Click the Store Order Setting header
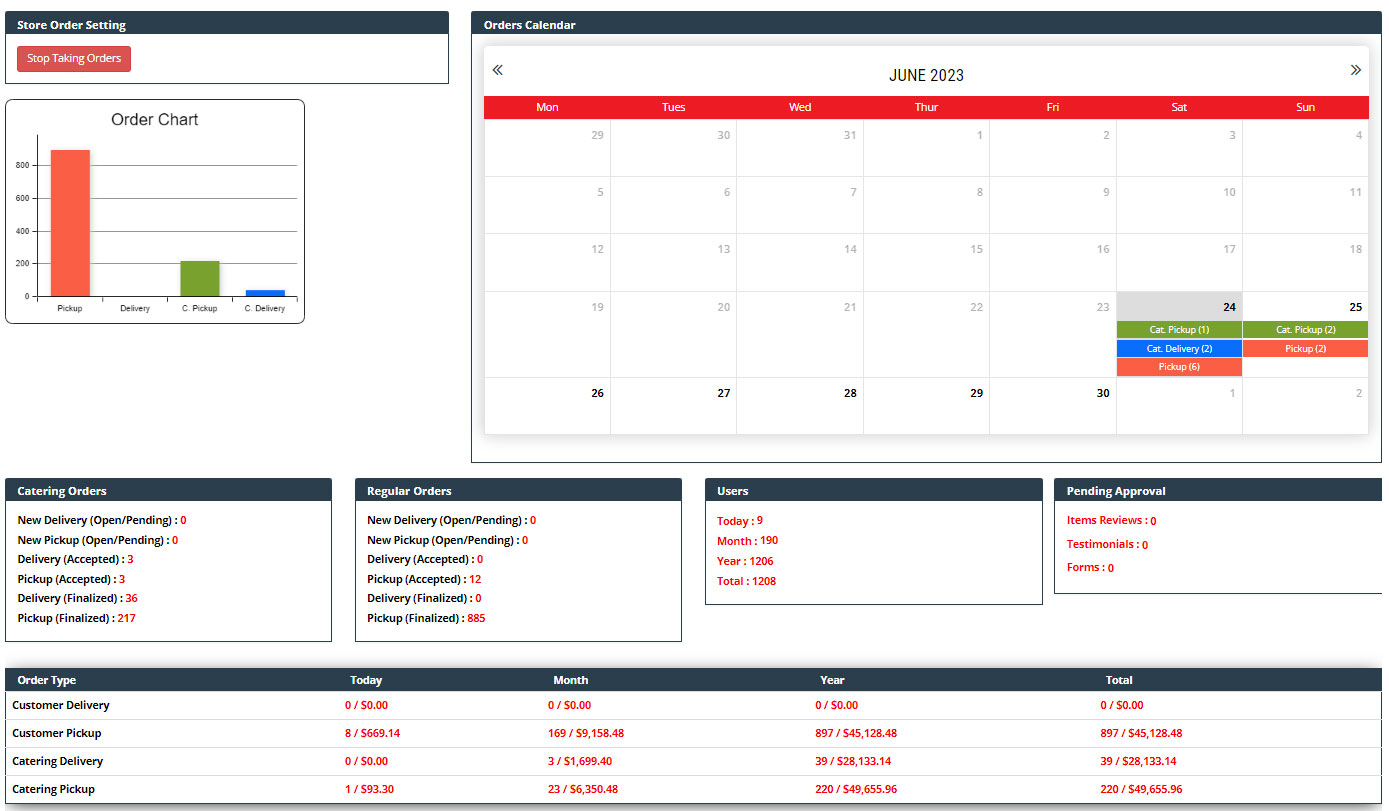This screenshot has width=1389, height=811. tap(227, 25)
